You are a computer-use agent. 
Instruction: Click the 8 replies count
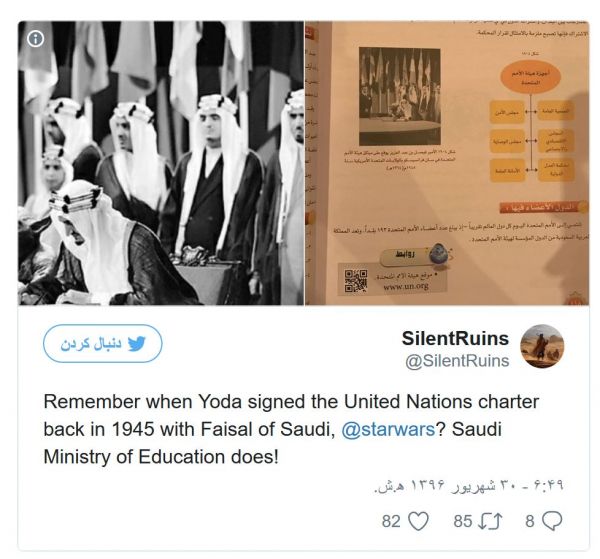tap(530, 521)
